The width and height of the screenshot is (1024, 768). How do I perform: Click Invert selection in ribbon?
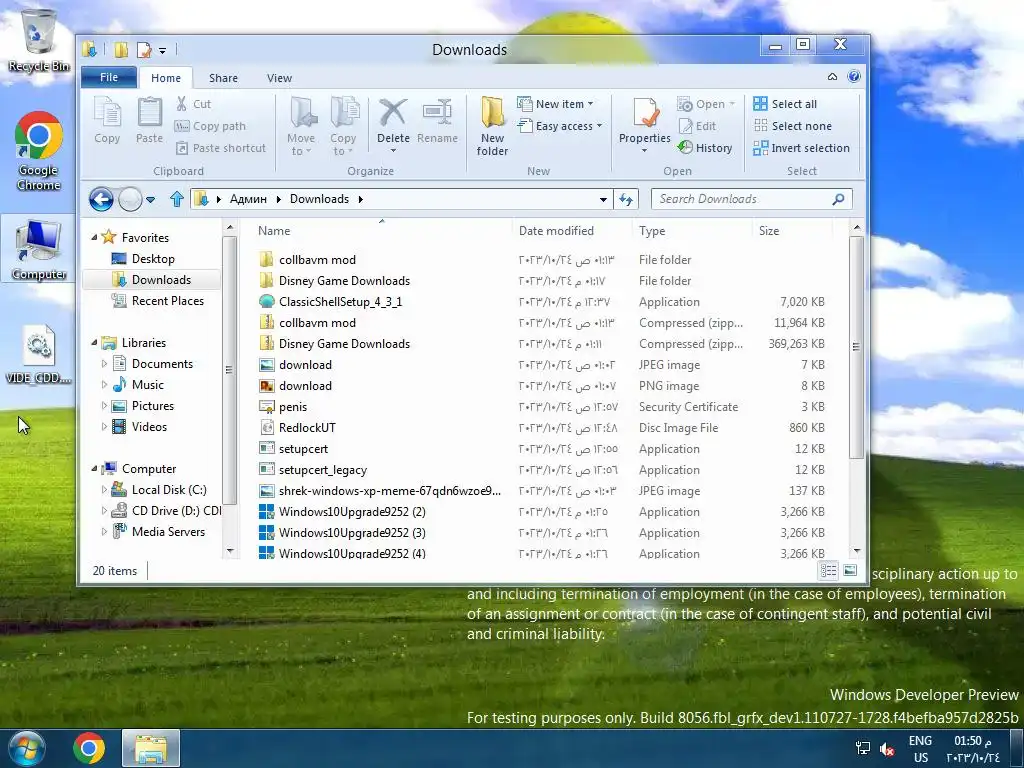pyautogui.click(x=801, y=148)
